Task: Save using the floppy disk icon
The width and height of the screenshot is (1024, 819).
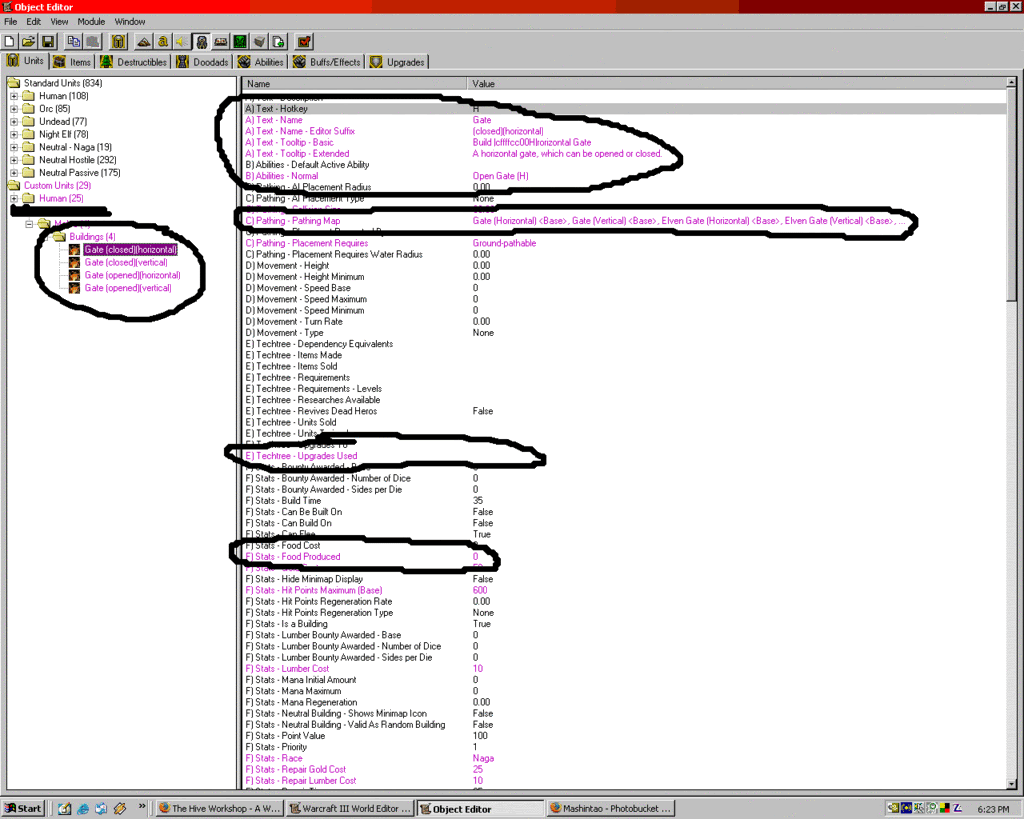Action: [47, 41]
